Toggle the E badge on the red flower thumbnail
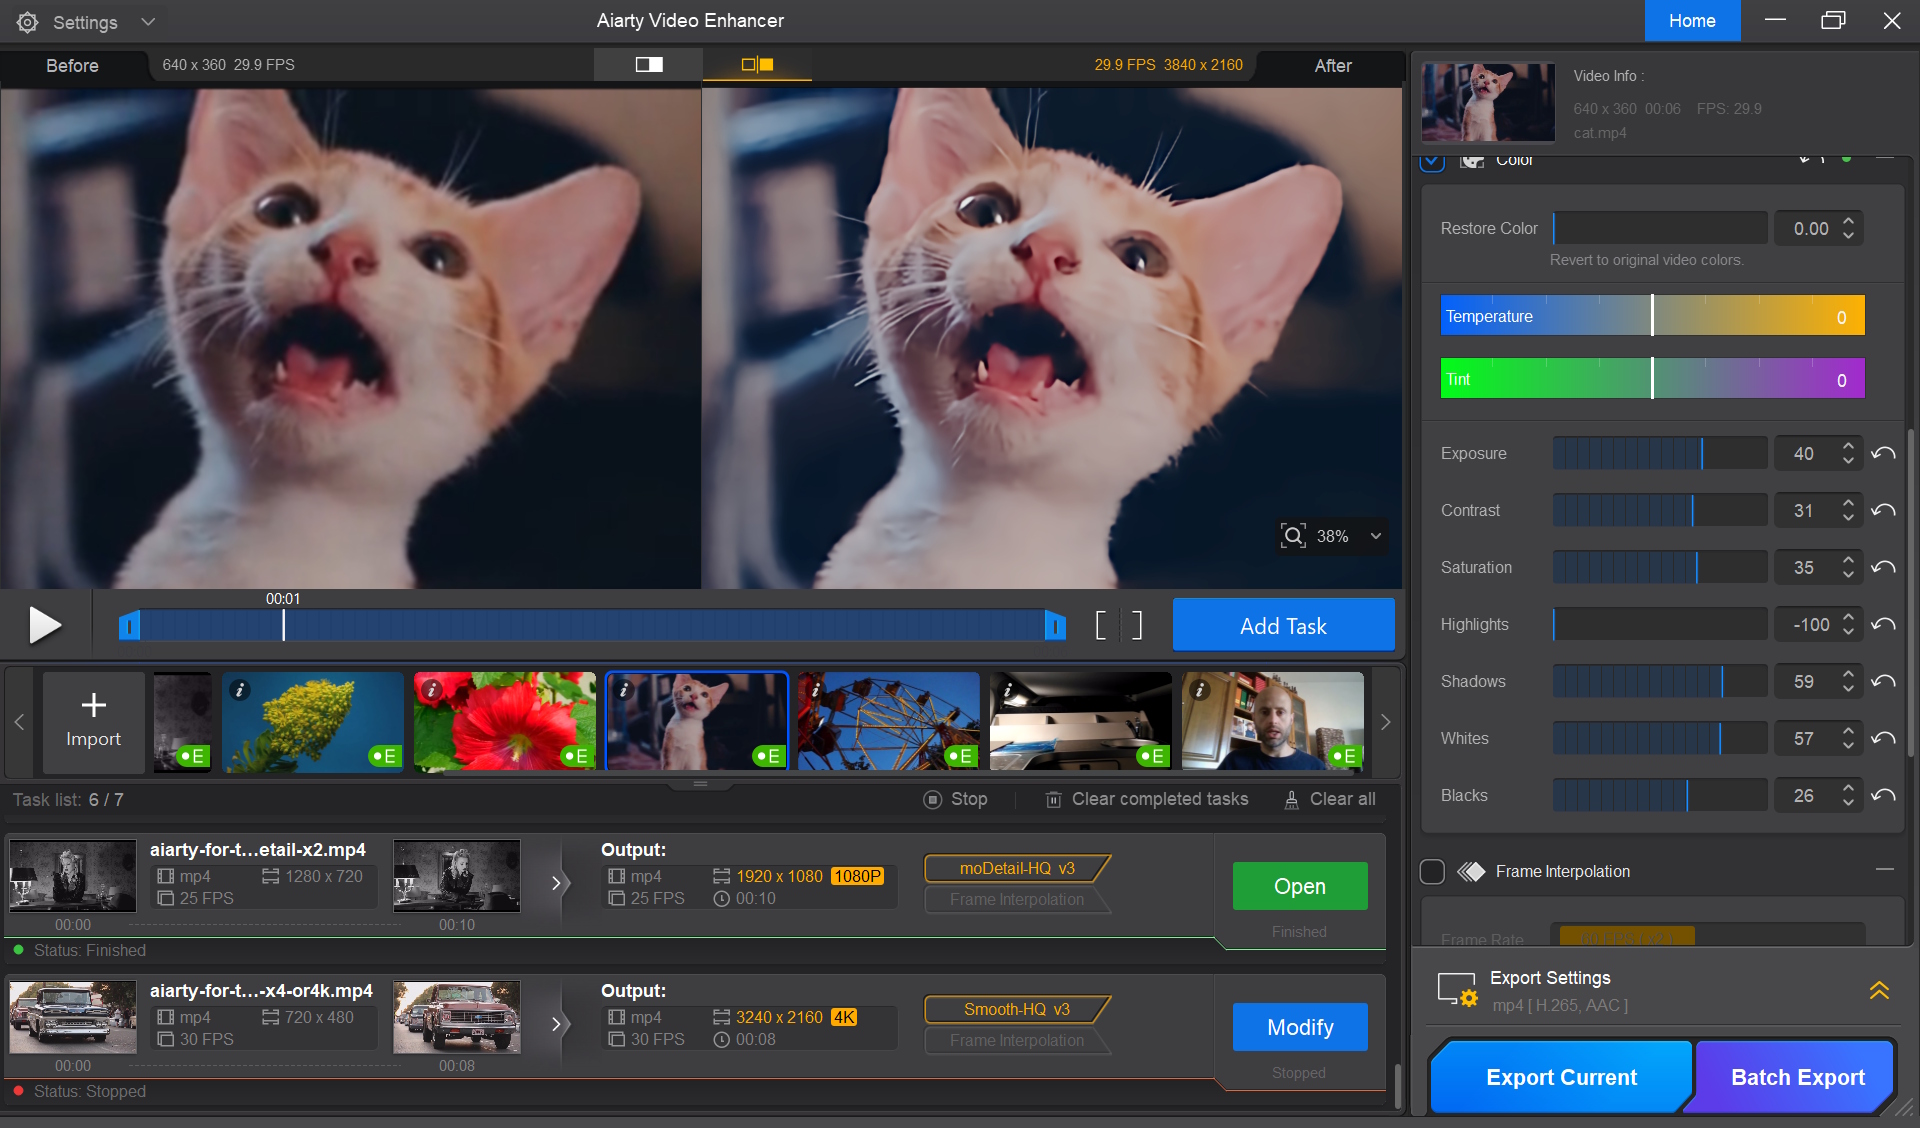1920x1128 pixels. click(576, 756)
